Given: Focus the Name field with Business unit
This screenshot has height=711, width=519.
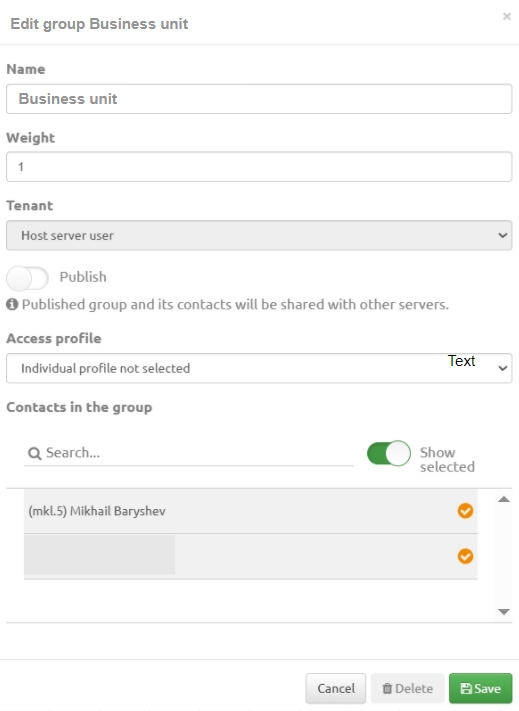Looking at the screenshot, I should 259,99.
